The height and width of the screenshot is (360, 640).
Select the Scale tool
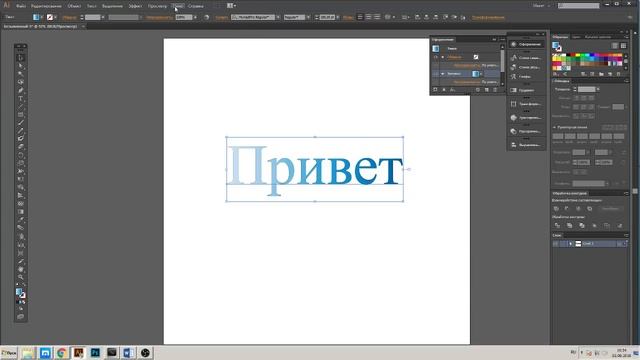pyautogui.click(x=21, y=163)
